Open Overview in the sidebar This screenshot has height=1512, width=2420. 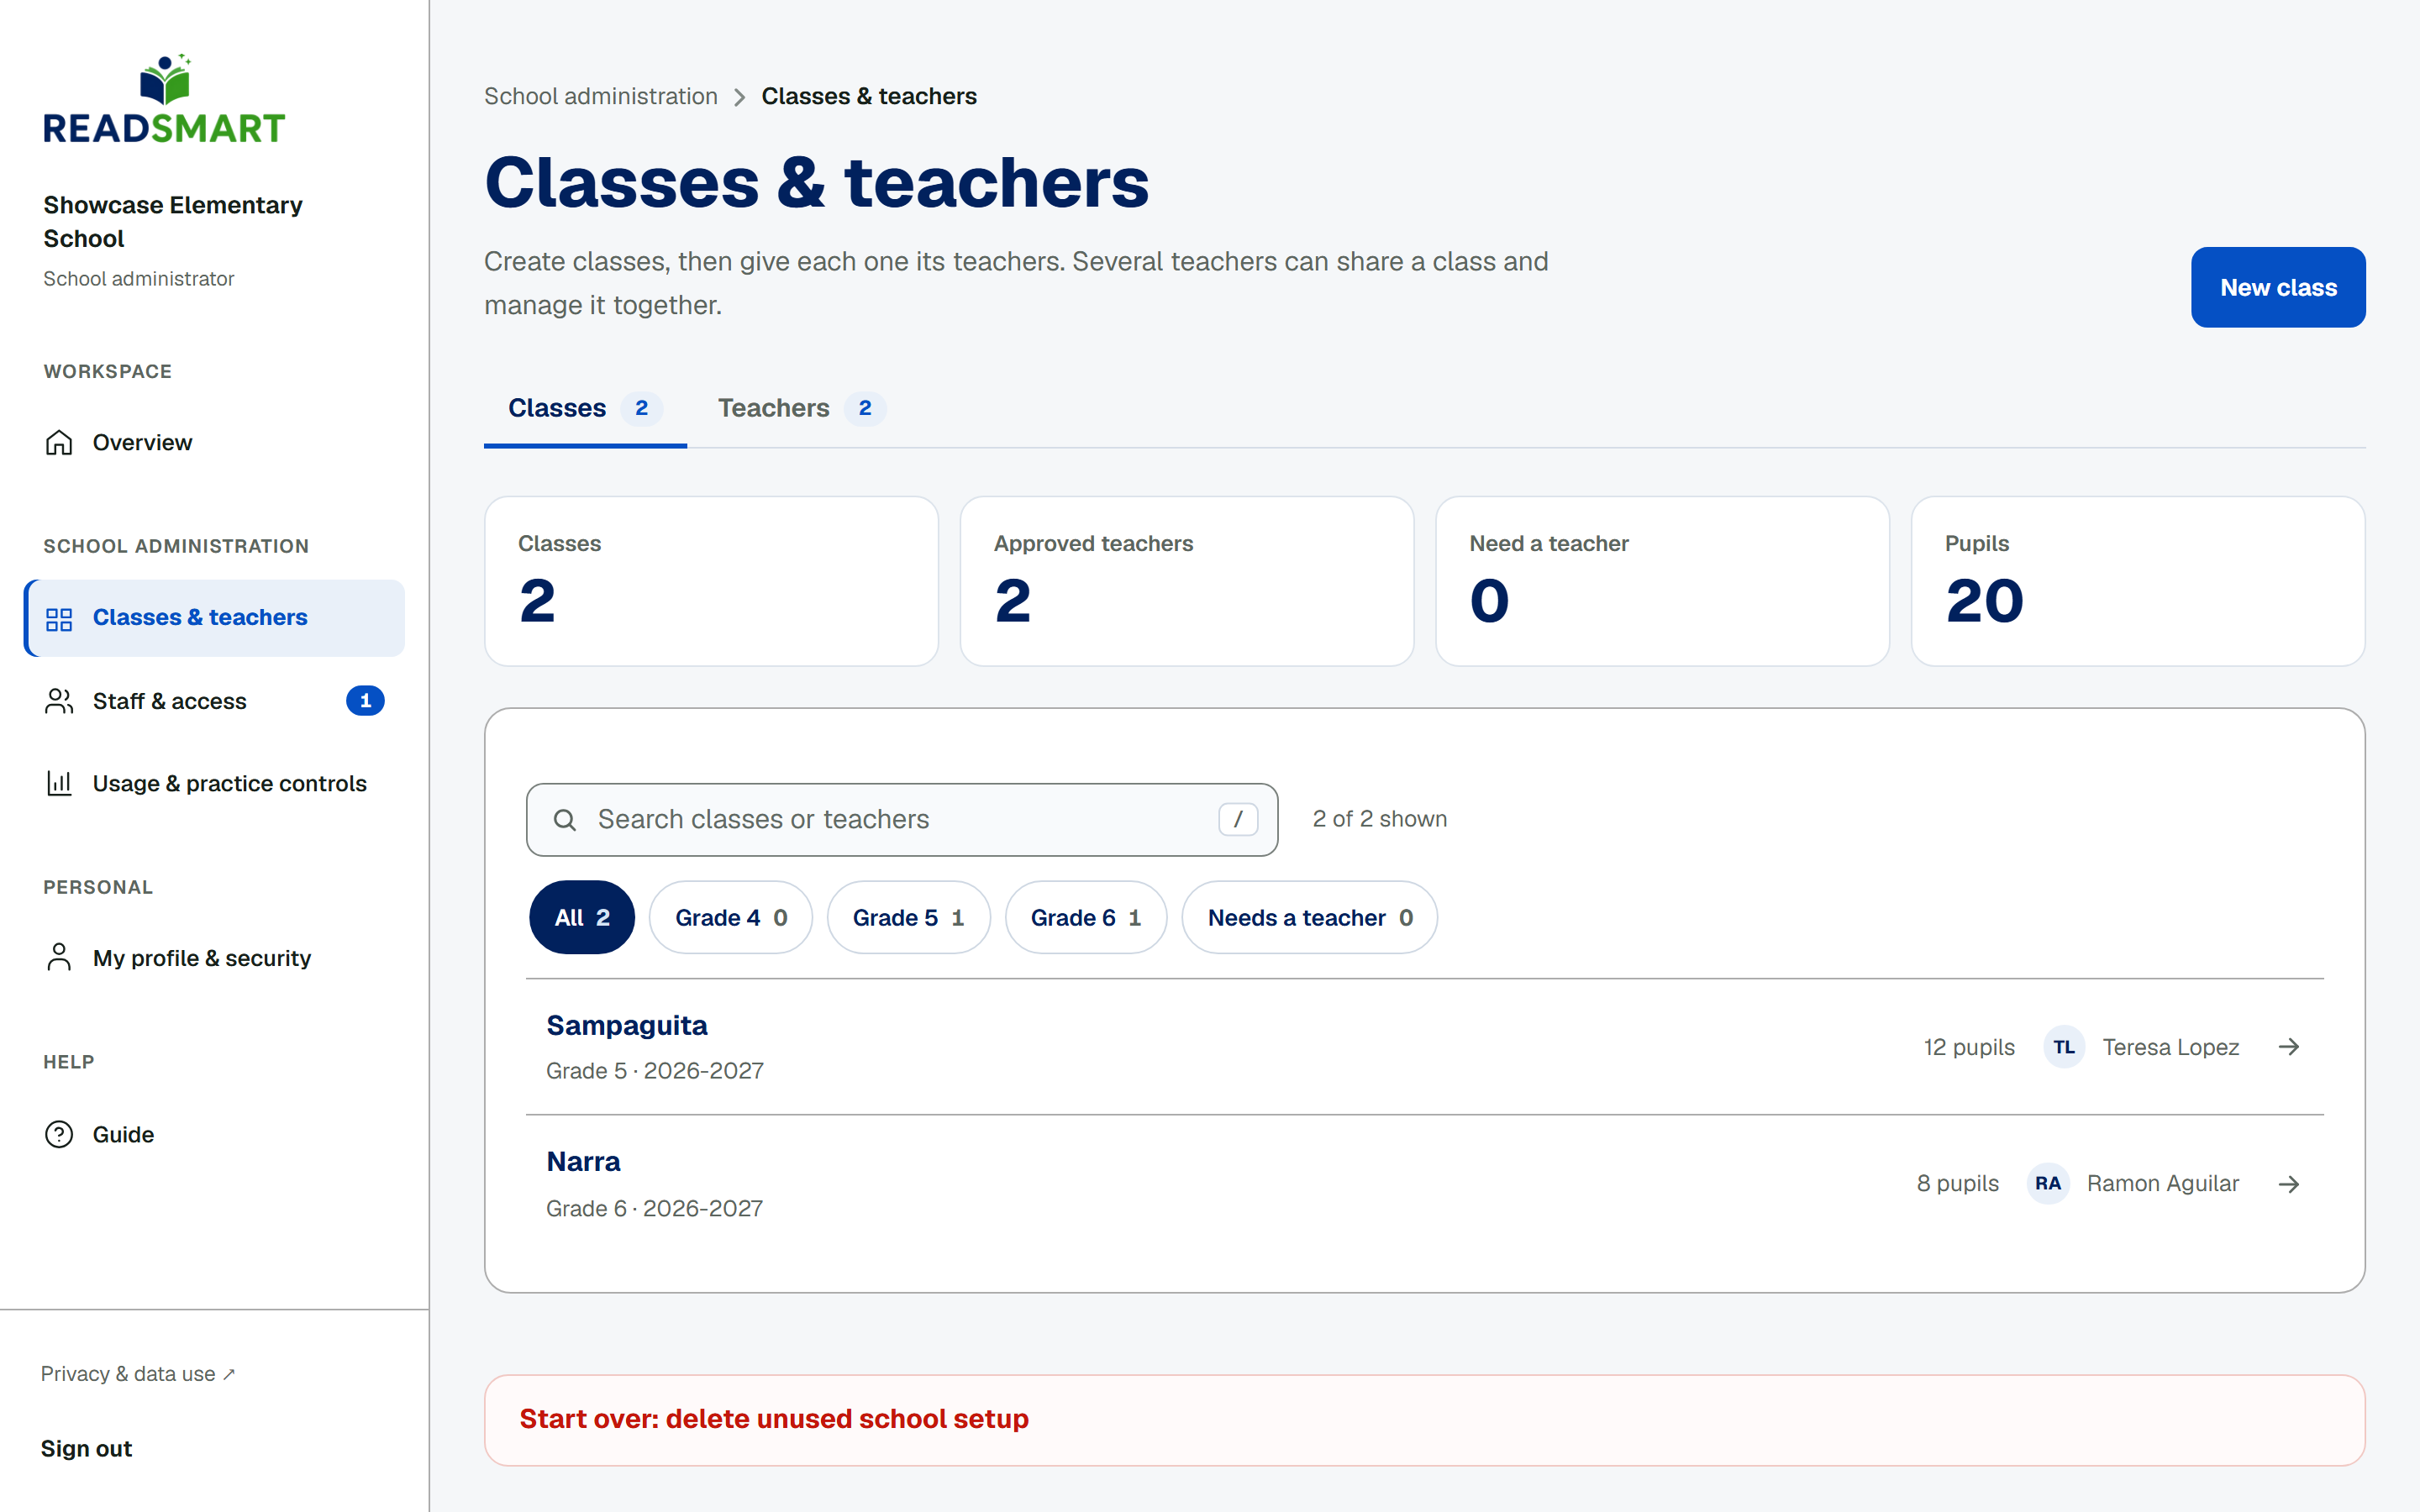click(214, 442)
